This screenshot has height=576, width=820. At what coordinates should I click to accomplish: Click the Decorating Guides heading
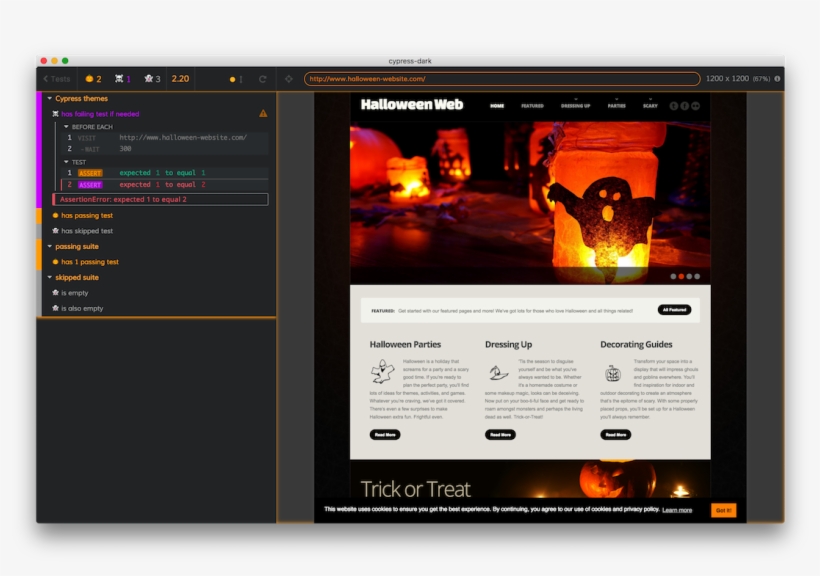click(x=636, y=344)
